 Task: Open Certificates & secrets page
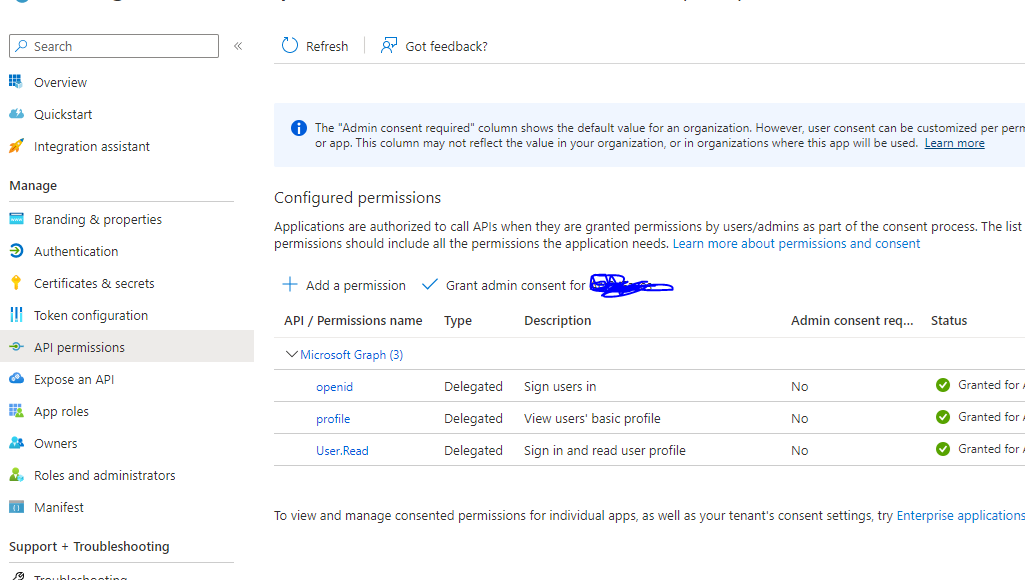(94, 283)
